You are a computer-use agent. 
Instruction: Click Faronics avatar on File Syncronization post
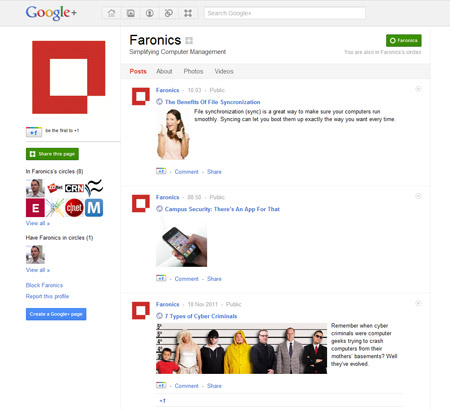click(141, 97)
